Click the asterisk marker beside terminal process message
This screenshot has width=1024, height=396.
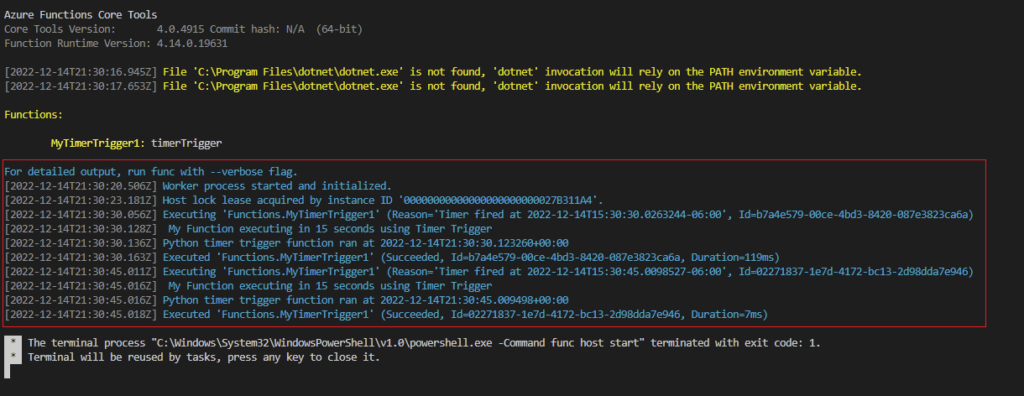tap(13, 342)
